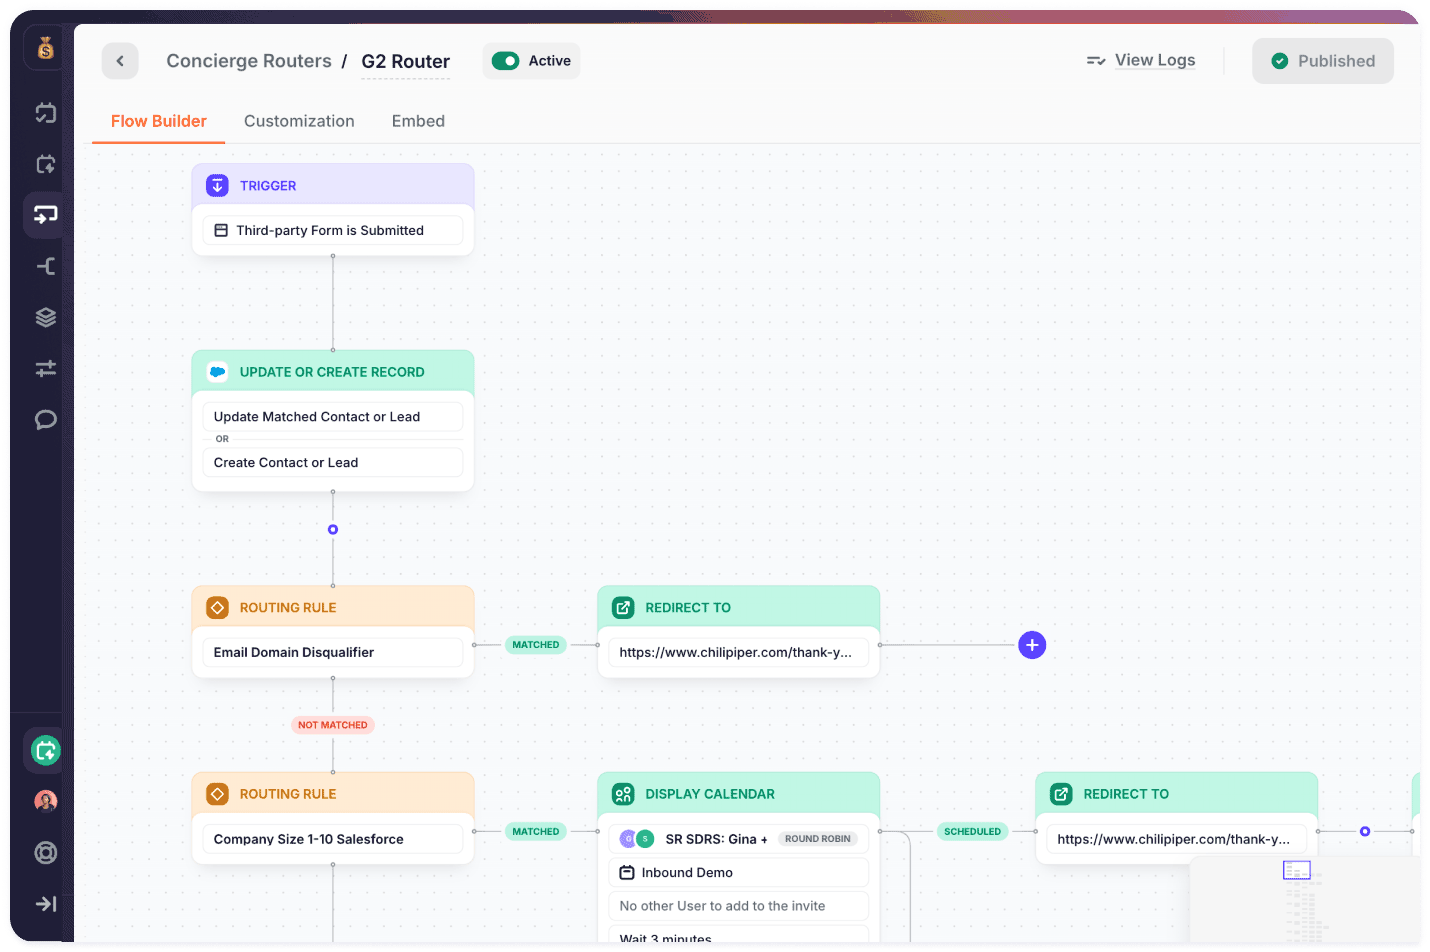Screen dimensions: 1430x952
Task: Select the routers sidebar icon
Action: coord(46,214)
